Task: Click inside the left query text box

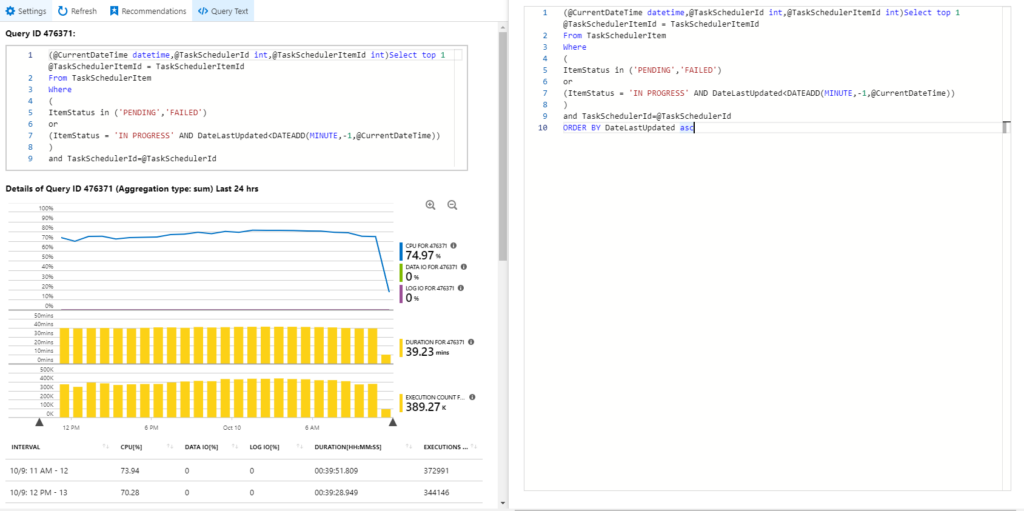Action: pos(236,108)
